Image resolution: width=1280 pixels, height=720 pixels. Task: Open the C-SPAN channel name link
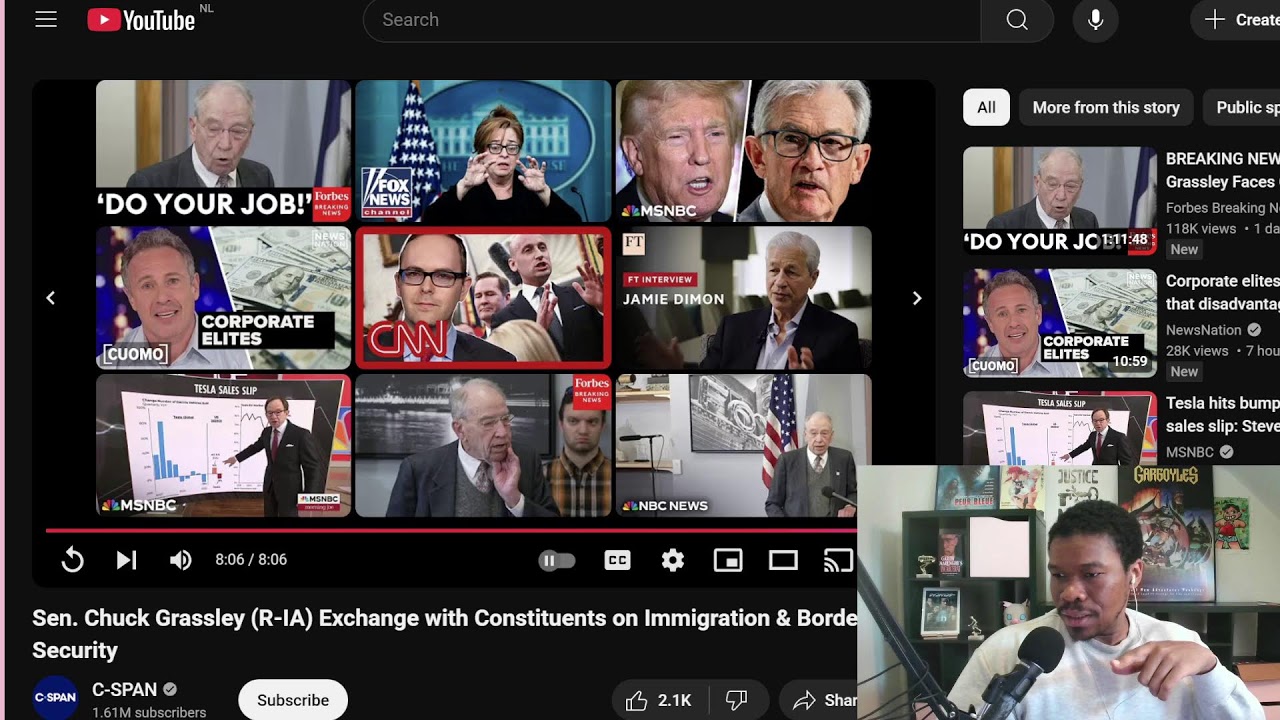tap(125, 689)
